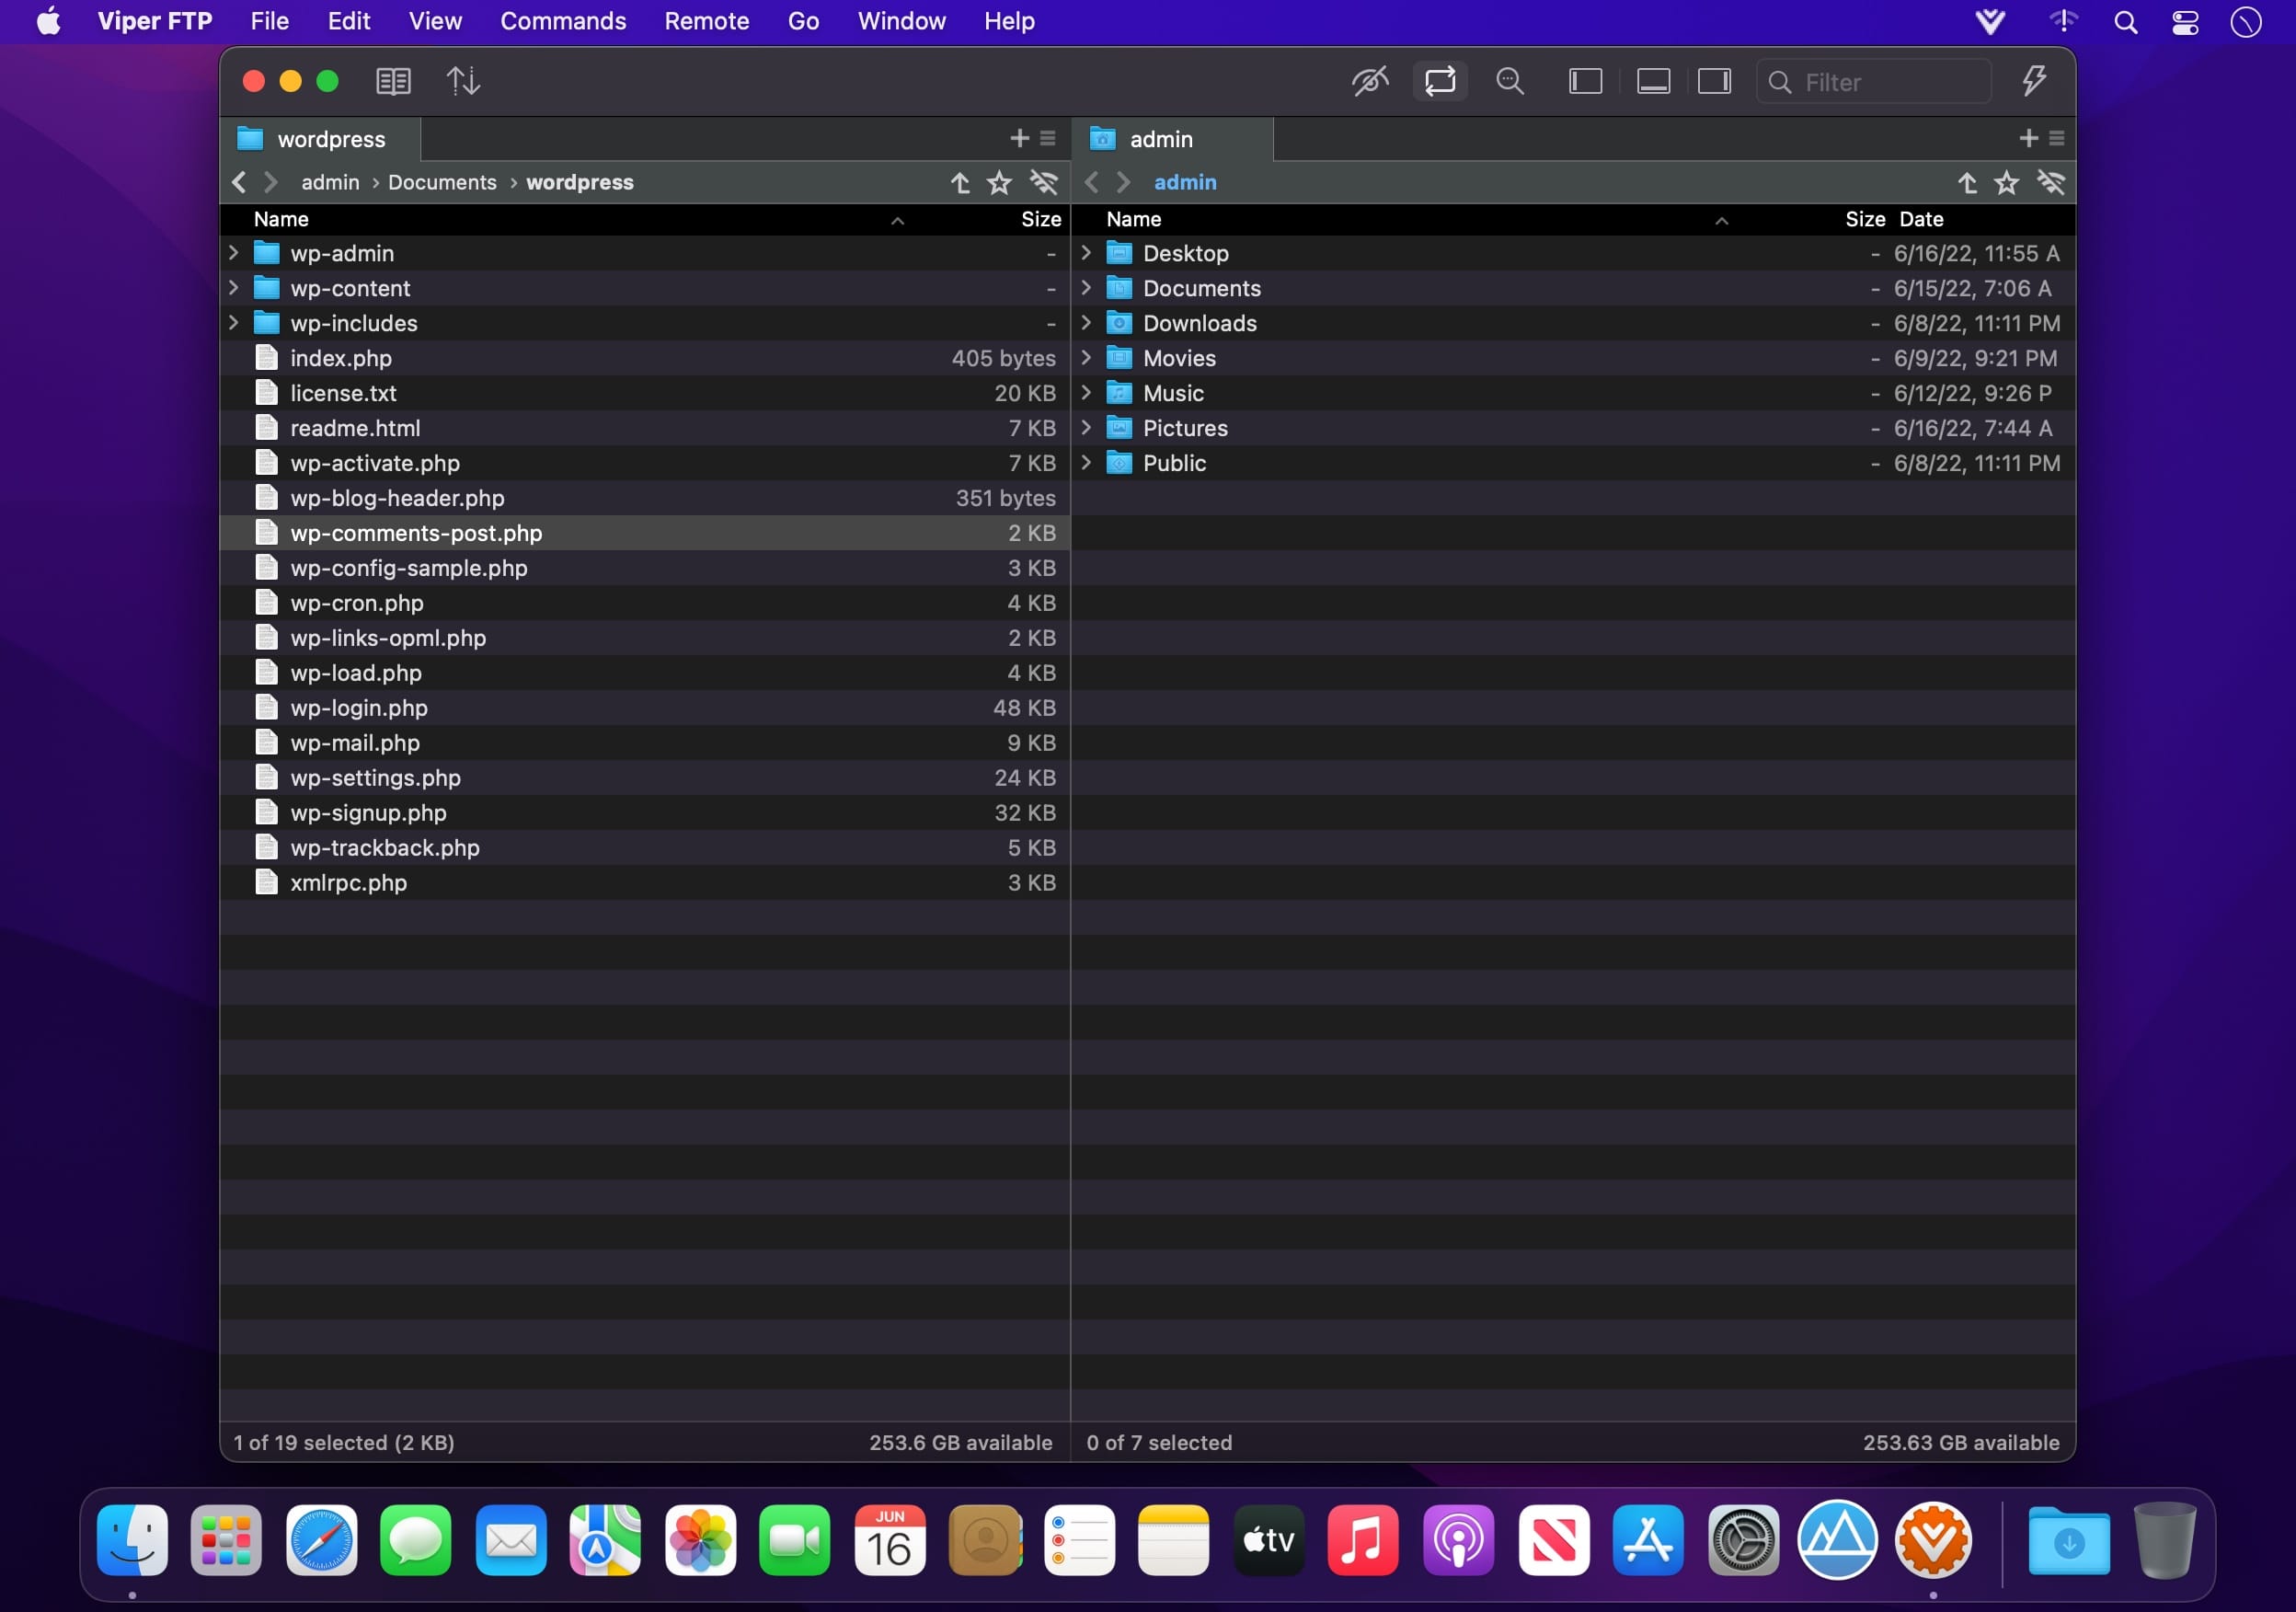2296x1612 pixels.
Task: Sort the left pane by the Size column
Action: coord(1040,219)
